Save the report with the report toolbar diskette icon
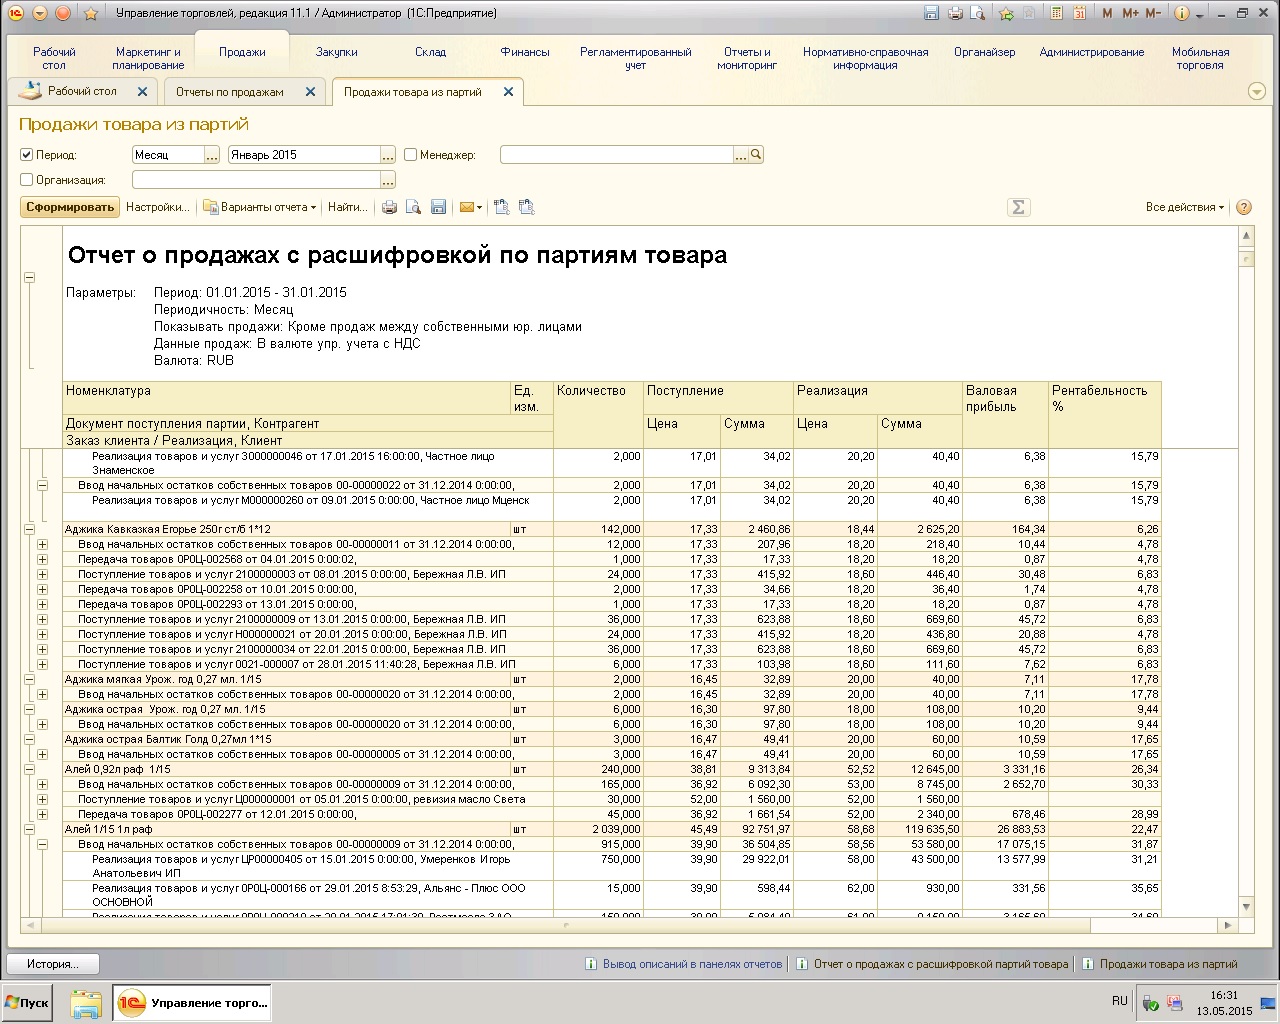The height and width of the screenshot is (1024, 1280). [x=438, y=207]
